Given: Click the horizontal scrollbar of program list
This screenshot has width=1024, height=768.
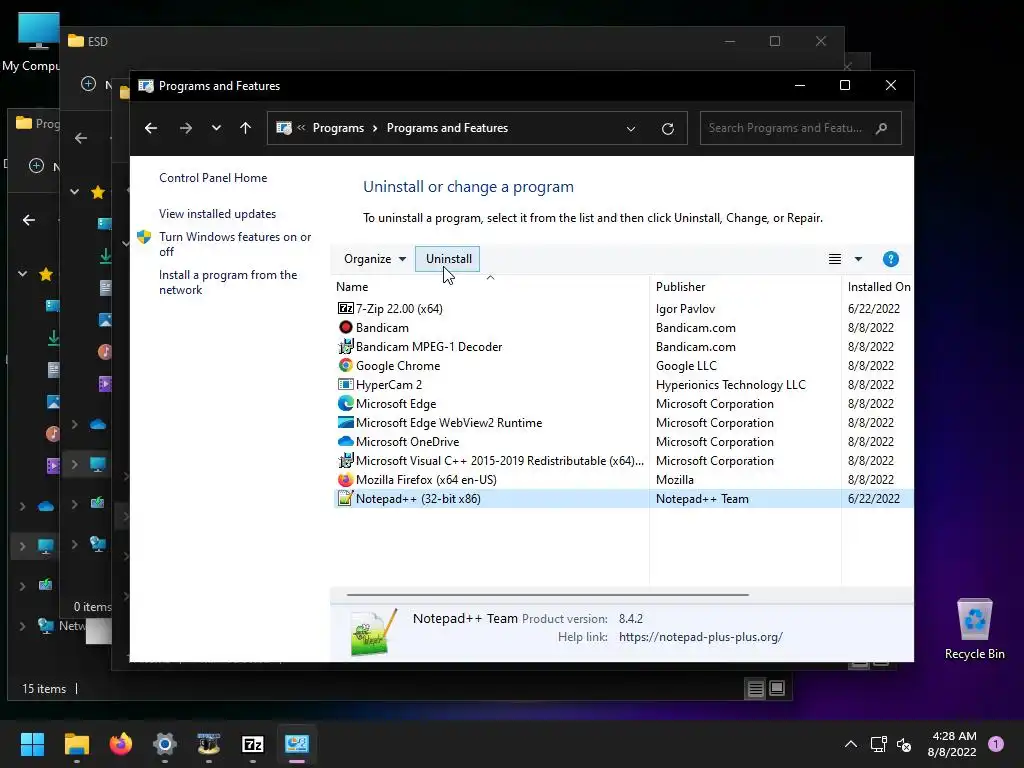Looking at the screenshot, I should (x=547, y=595).
